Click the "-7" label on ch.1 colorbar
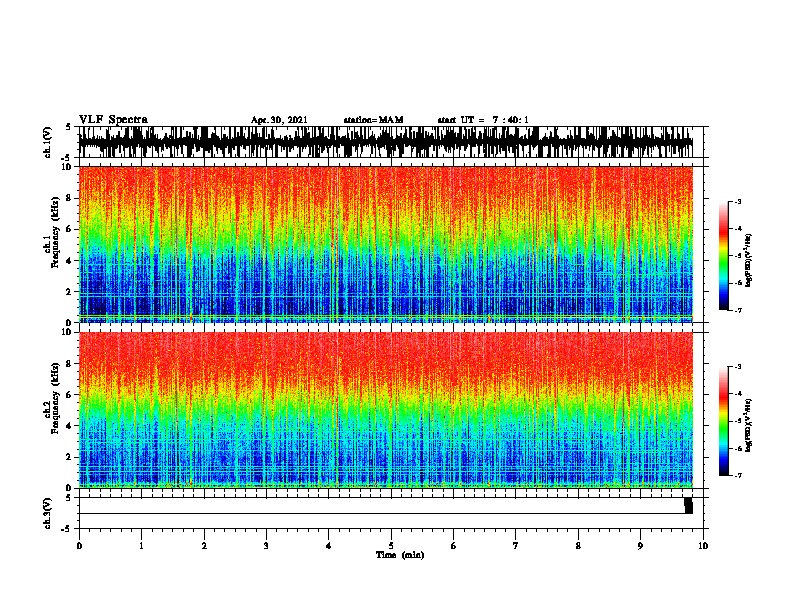792x612 pixels. point(738,310)
